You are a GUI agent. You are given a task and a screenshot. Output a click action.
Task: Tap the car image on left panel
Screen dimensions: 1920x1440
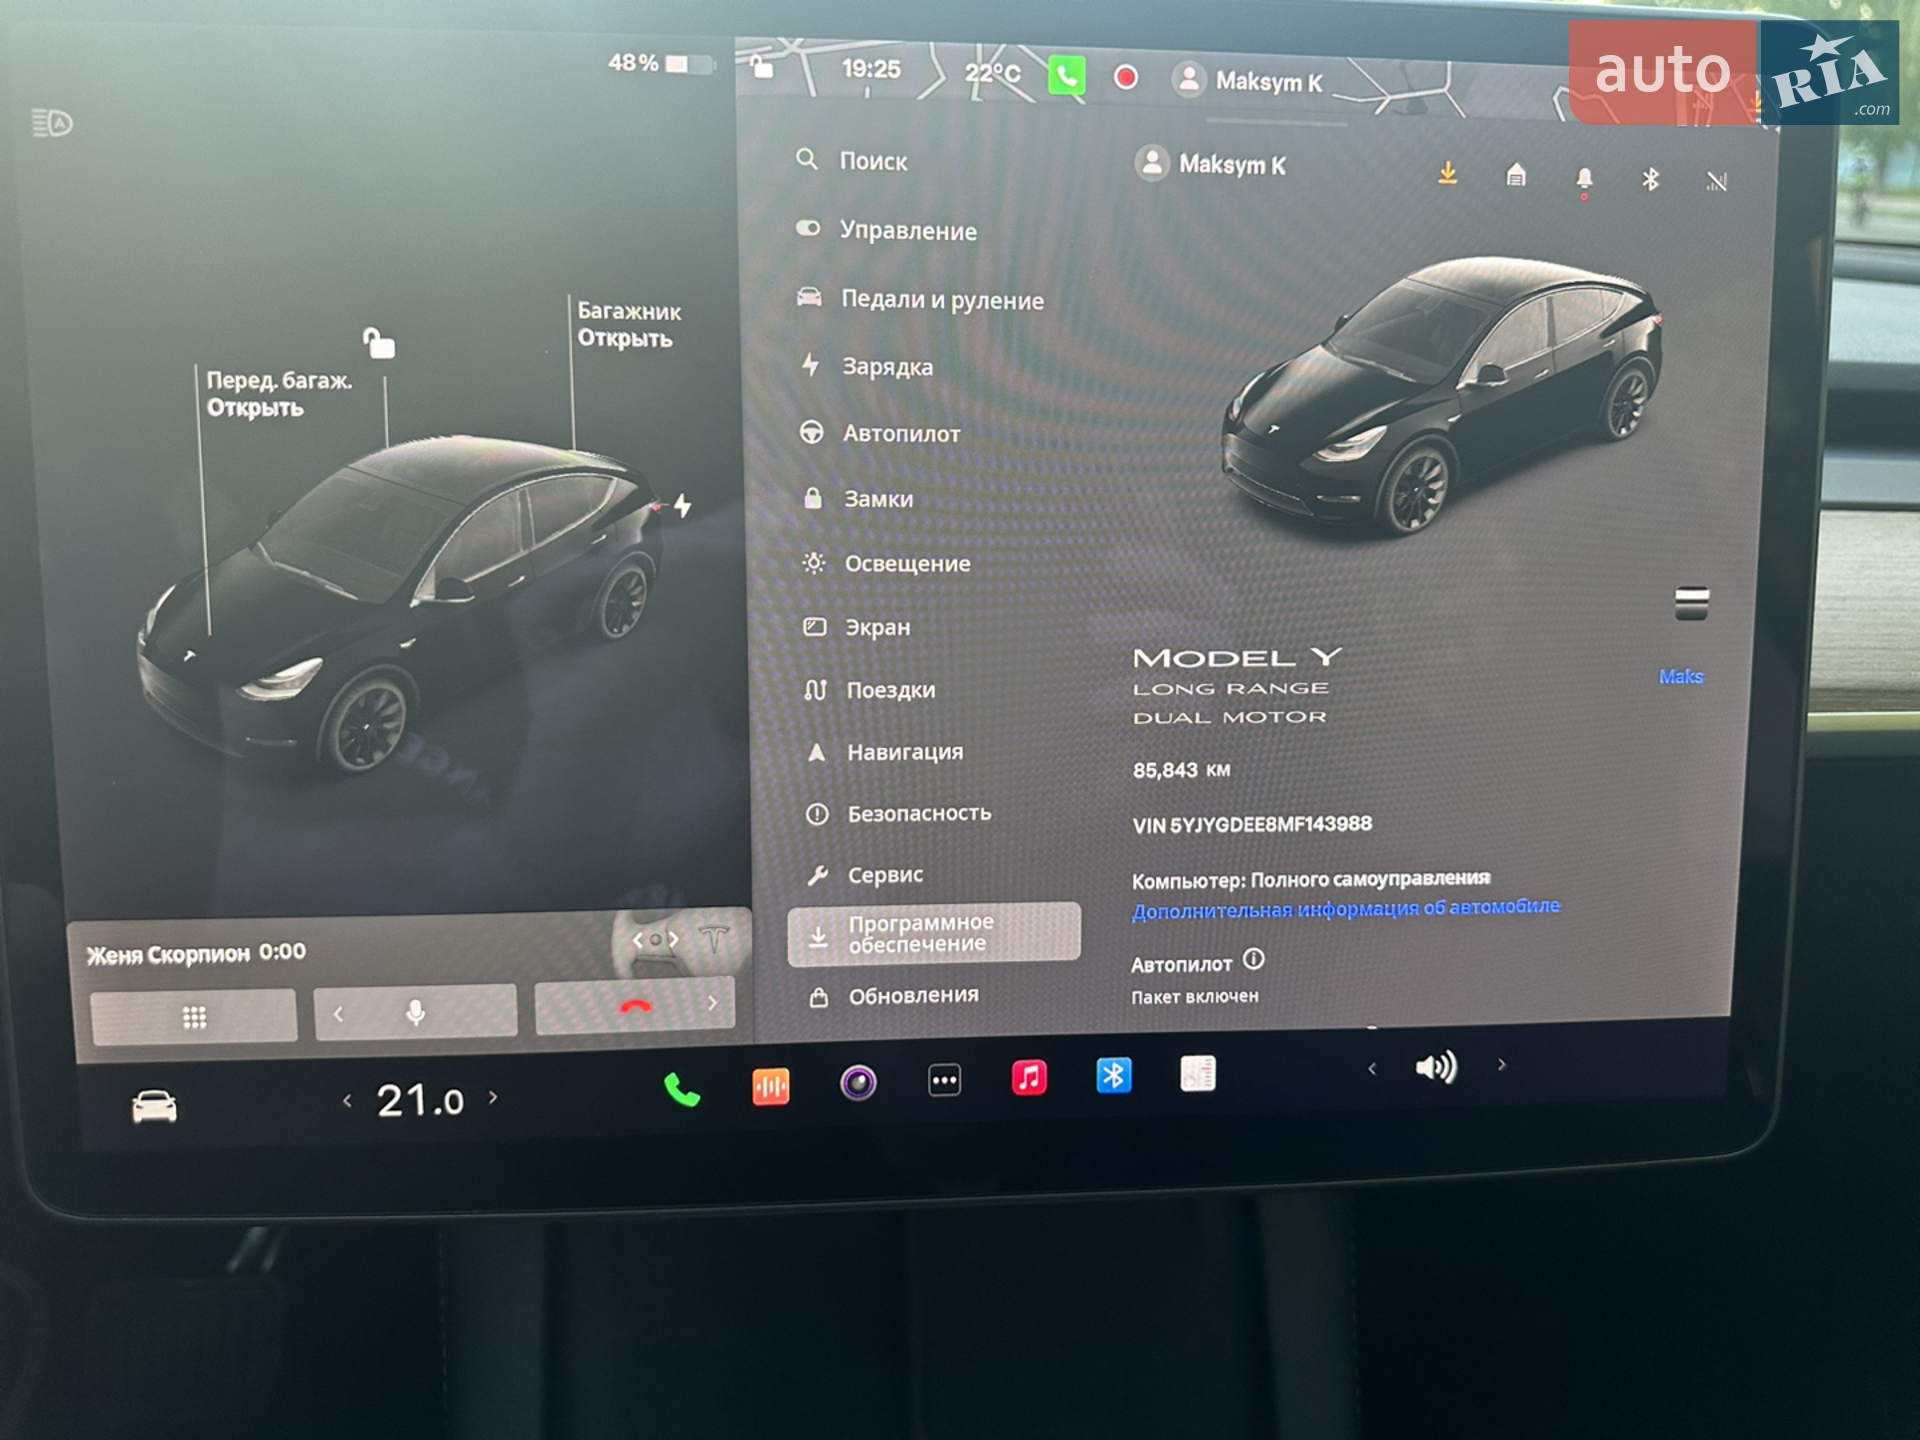(400, 603)
